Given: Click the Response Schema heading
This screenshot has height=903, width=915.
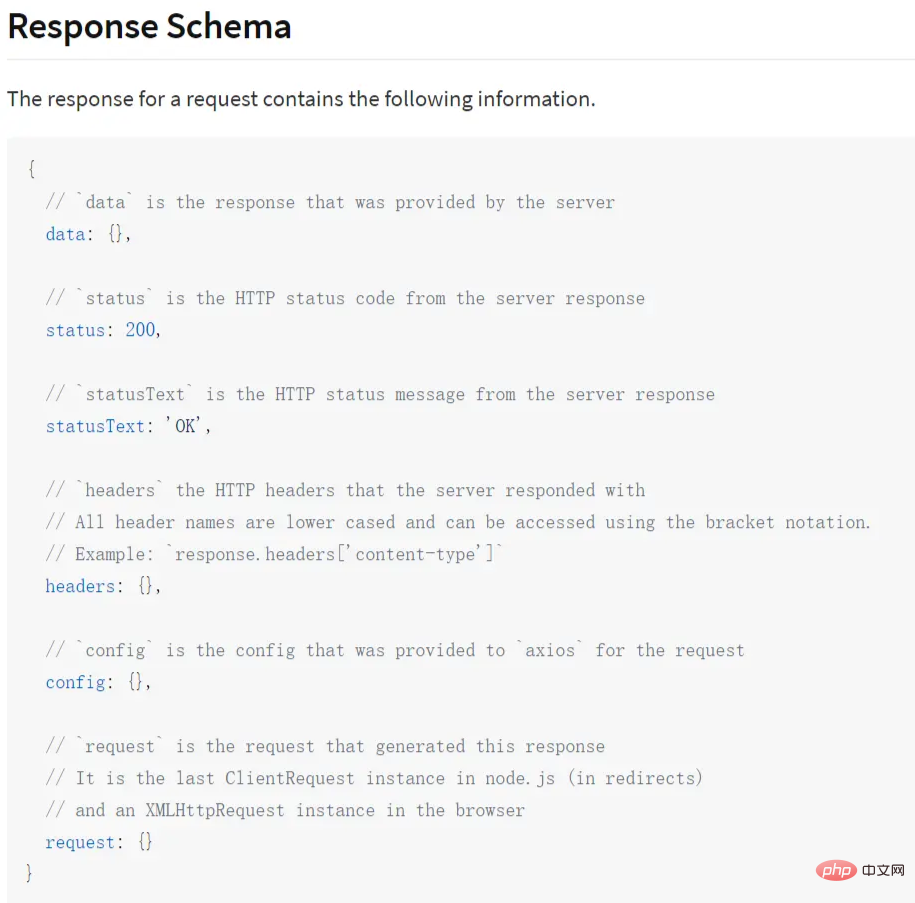Looking at the screenshot, I should pos(149,27).
